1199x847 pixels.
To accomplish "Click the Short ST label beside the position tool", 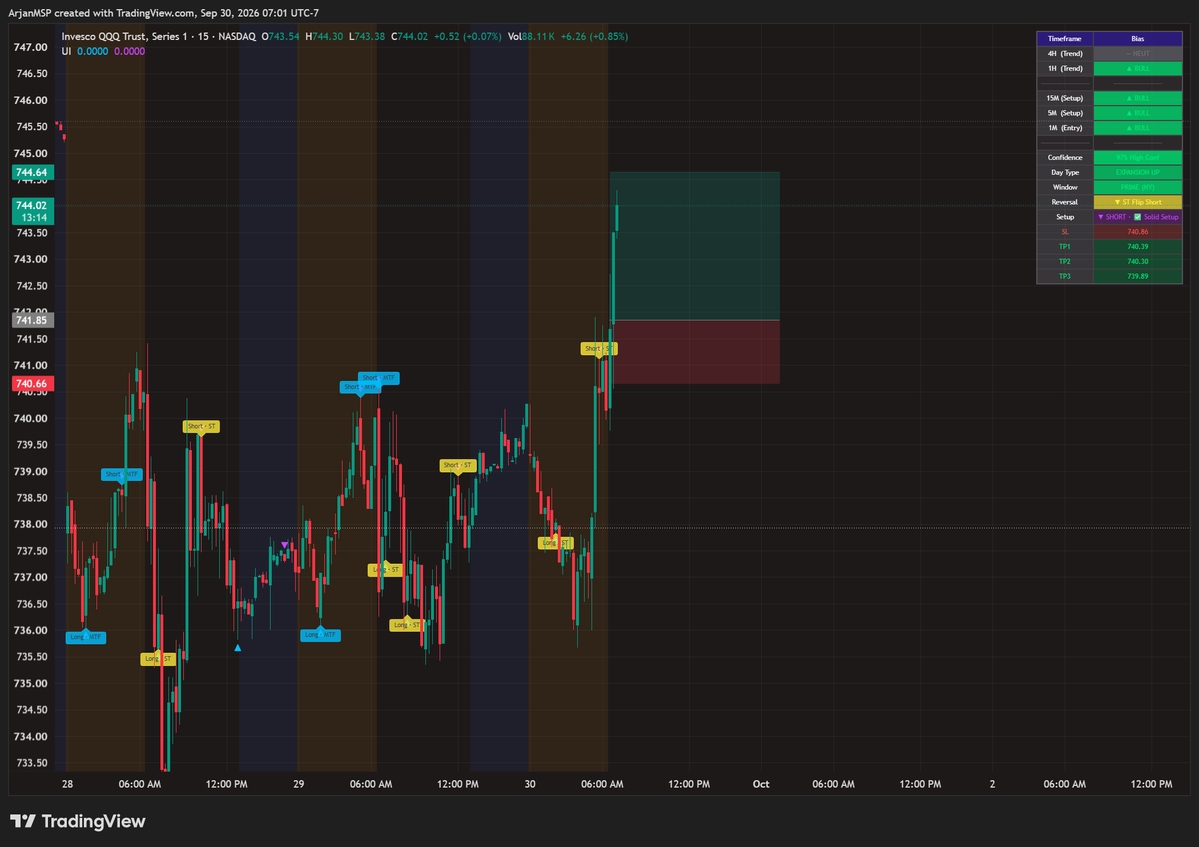I will coord(599,349).
